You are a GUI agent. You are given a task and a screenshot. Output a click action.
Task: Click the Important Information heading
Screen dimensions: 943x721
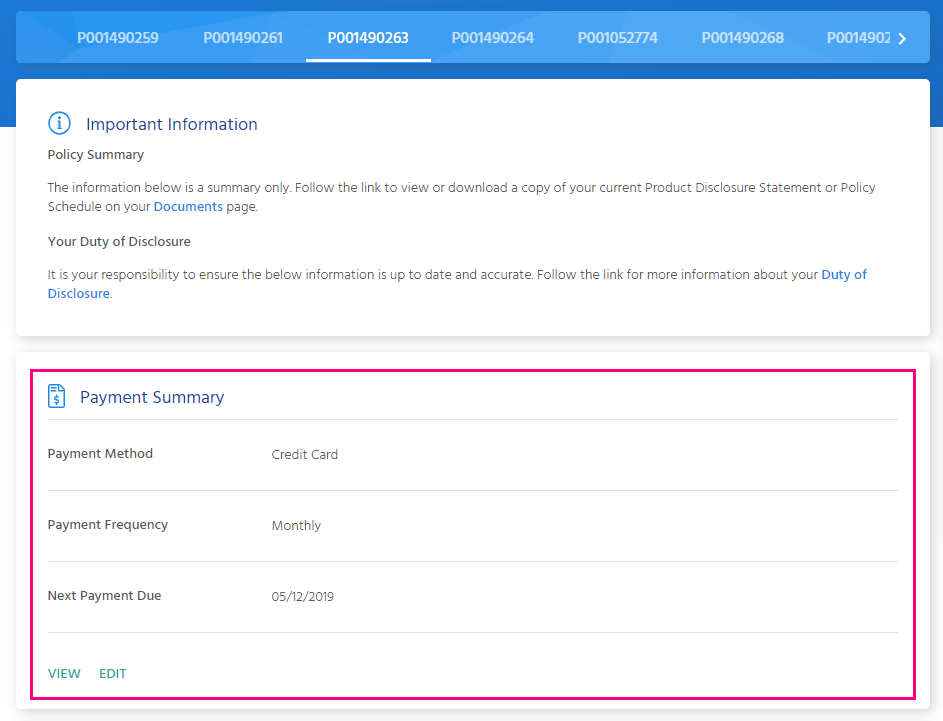(x=171, y=124)
